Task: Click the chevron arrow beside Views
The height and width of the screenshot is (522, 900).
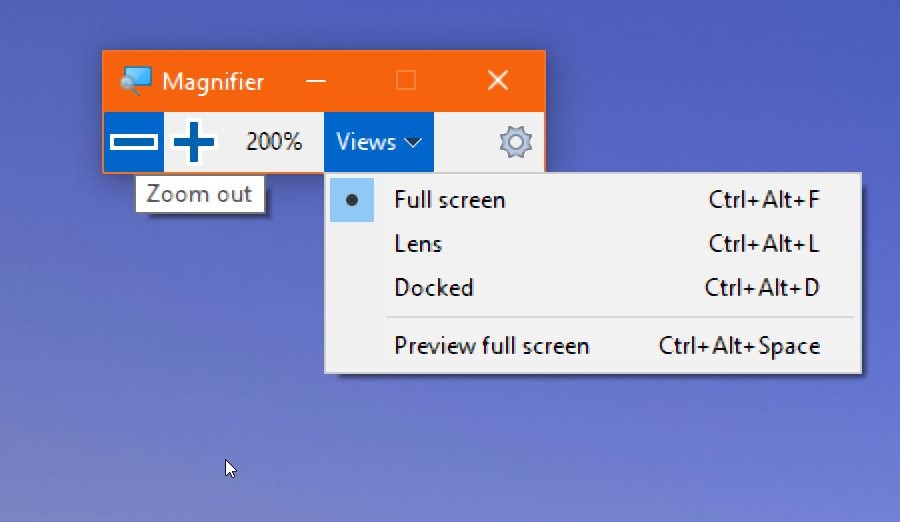Action: point(413,142)
